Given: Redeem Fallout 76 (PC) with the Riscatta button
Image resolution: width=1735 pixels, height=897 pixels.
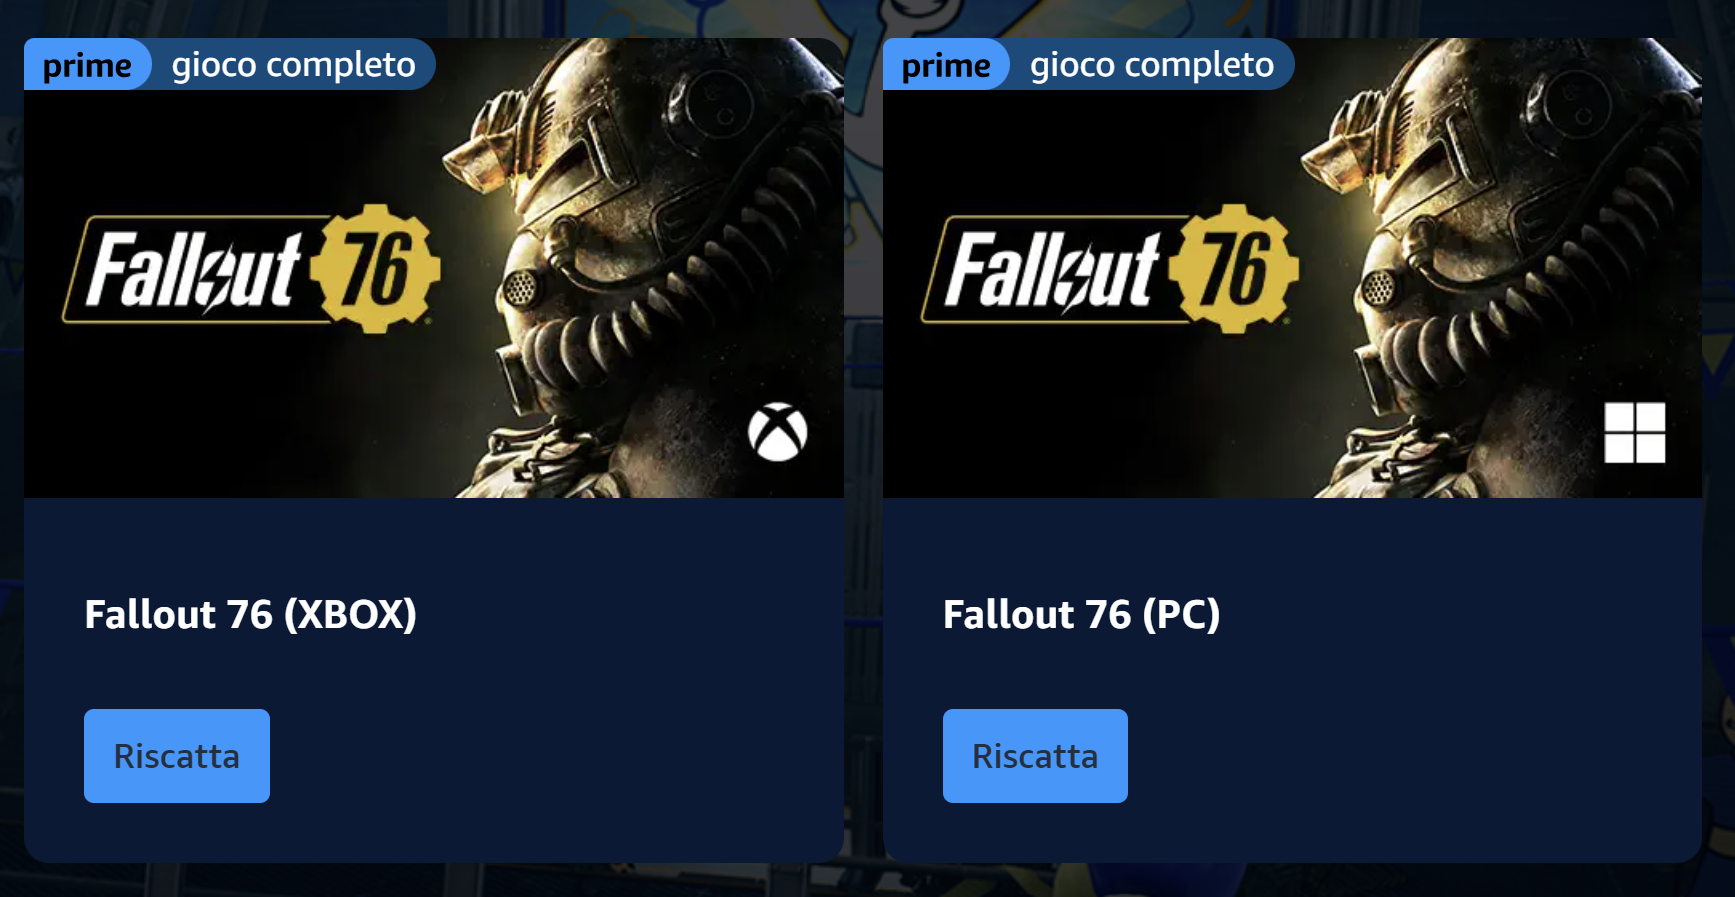Looking at the screenshot, I should pos(1035,756).
